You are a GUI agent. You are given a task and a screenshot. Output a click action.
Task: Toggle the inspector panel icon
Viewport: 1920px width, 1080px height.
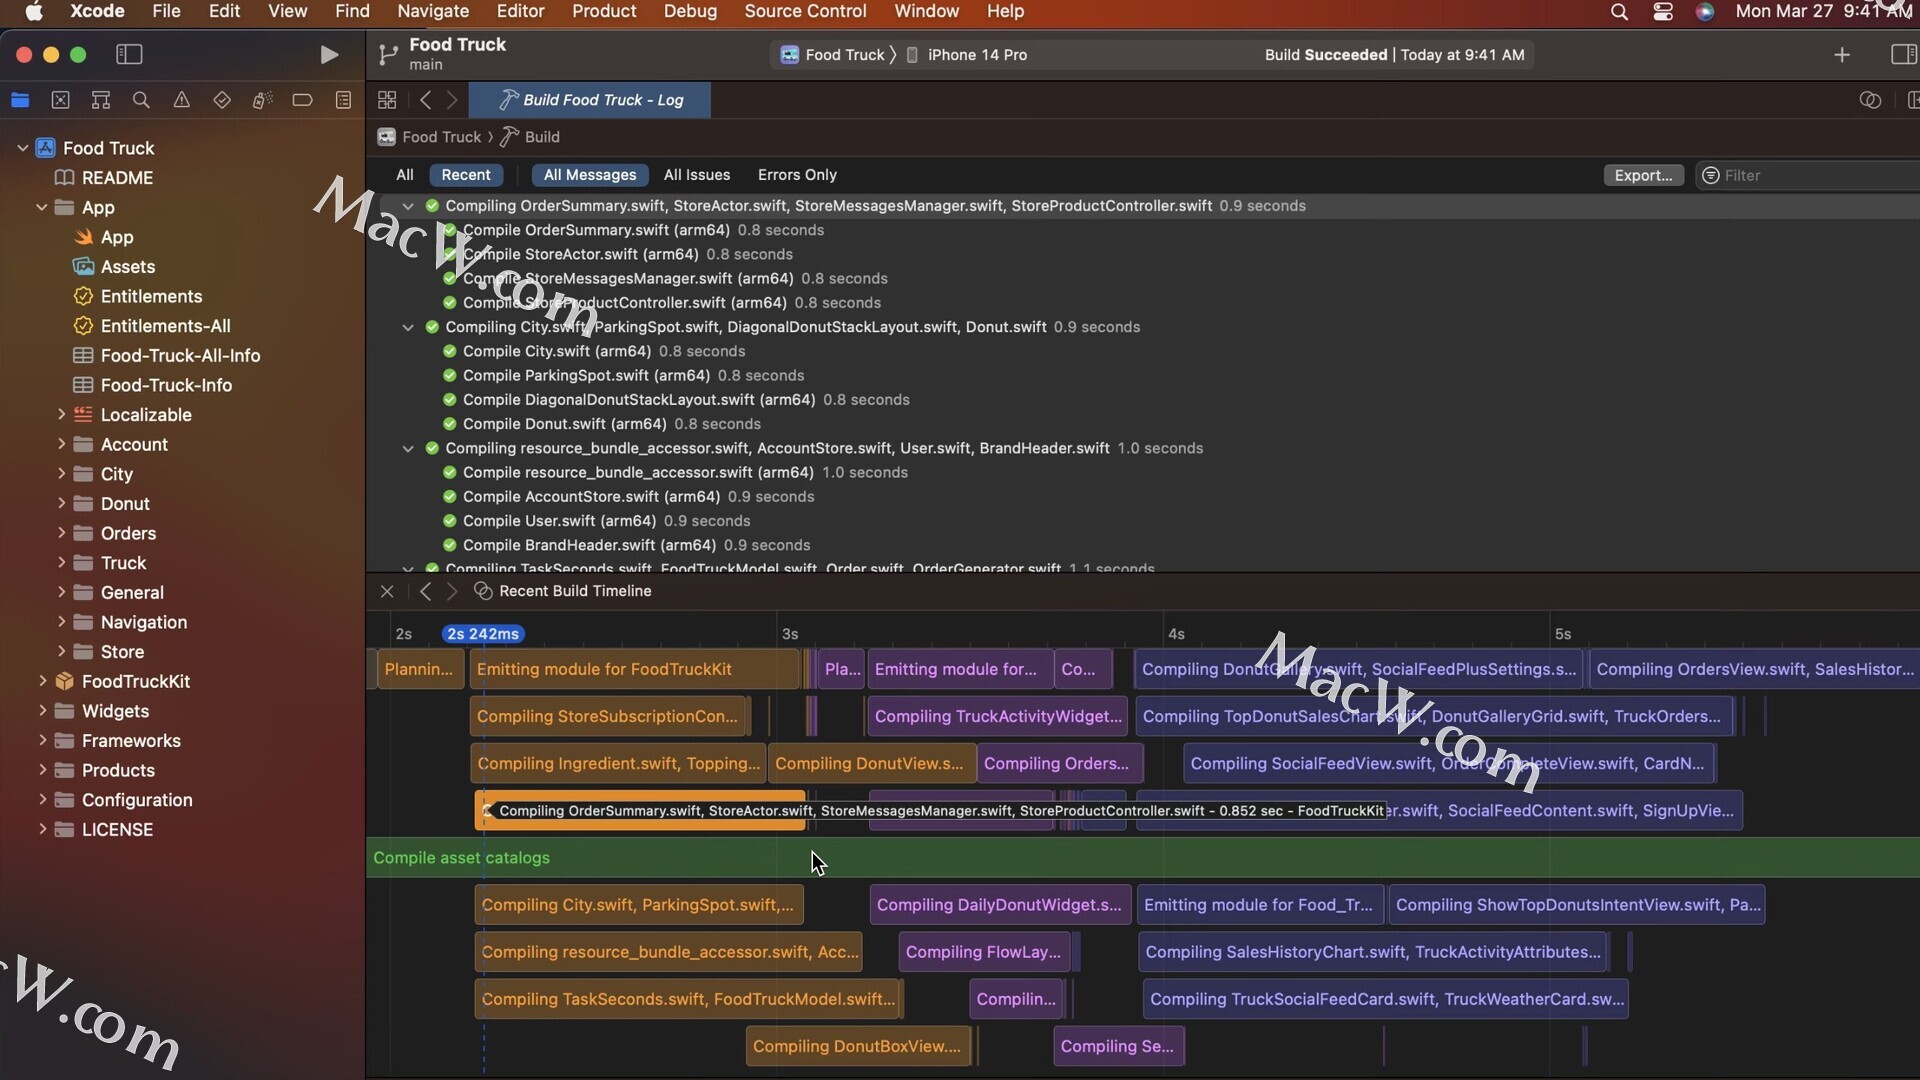click(1904, 55)
